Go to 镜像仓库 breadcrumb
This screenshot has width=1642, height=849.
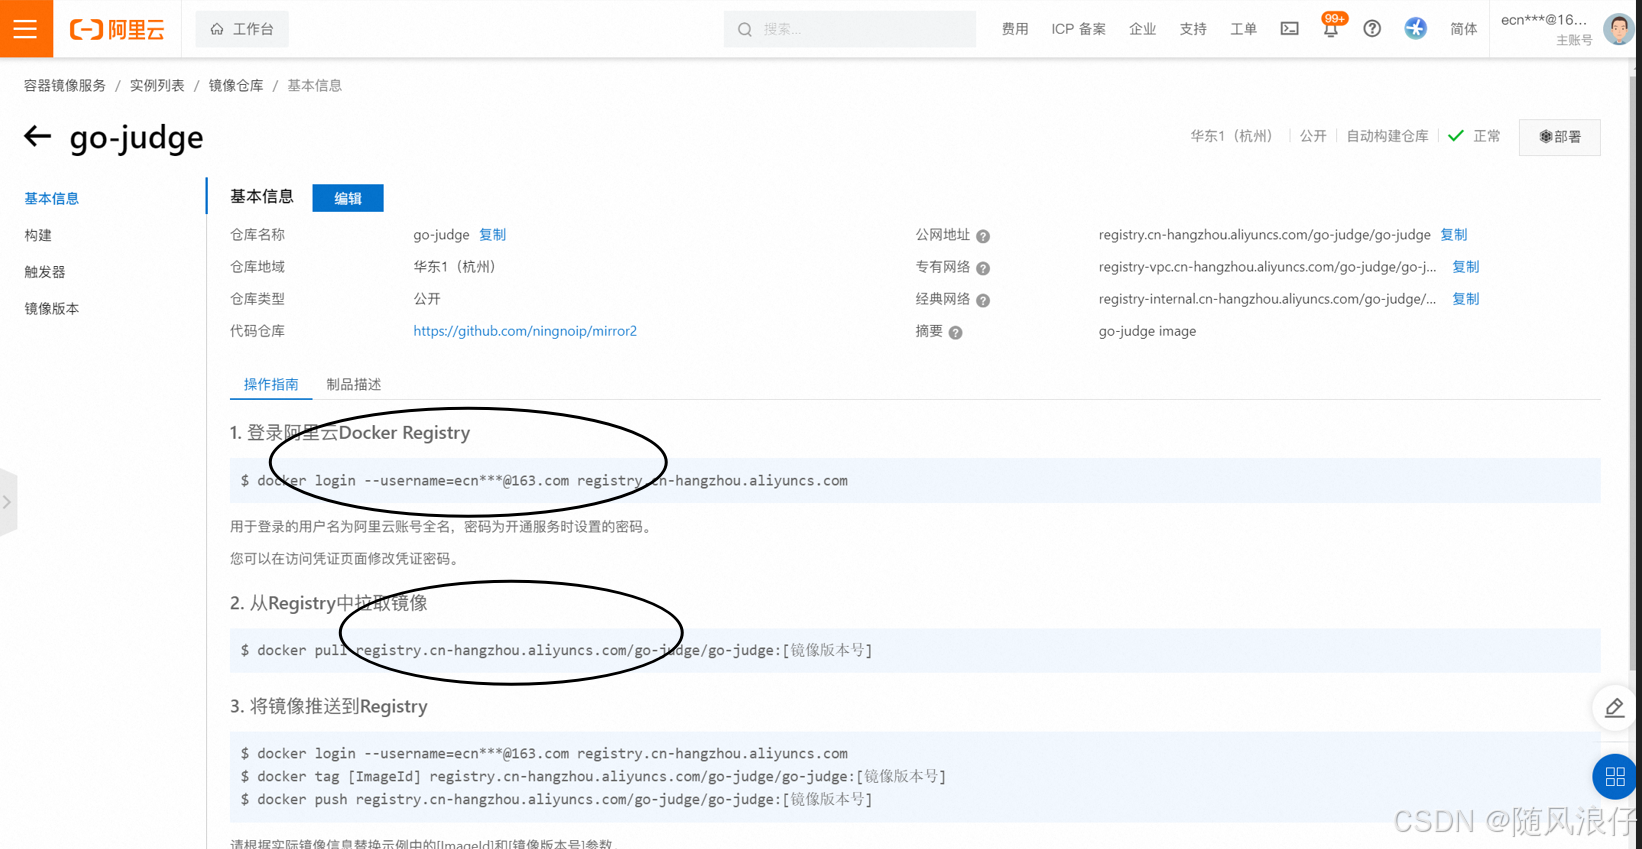click(236, 86)
